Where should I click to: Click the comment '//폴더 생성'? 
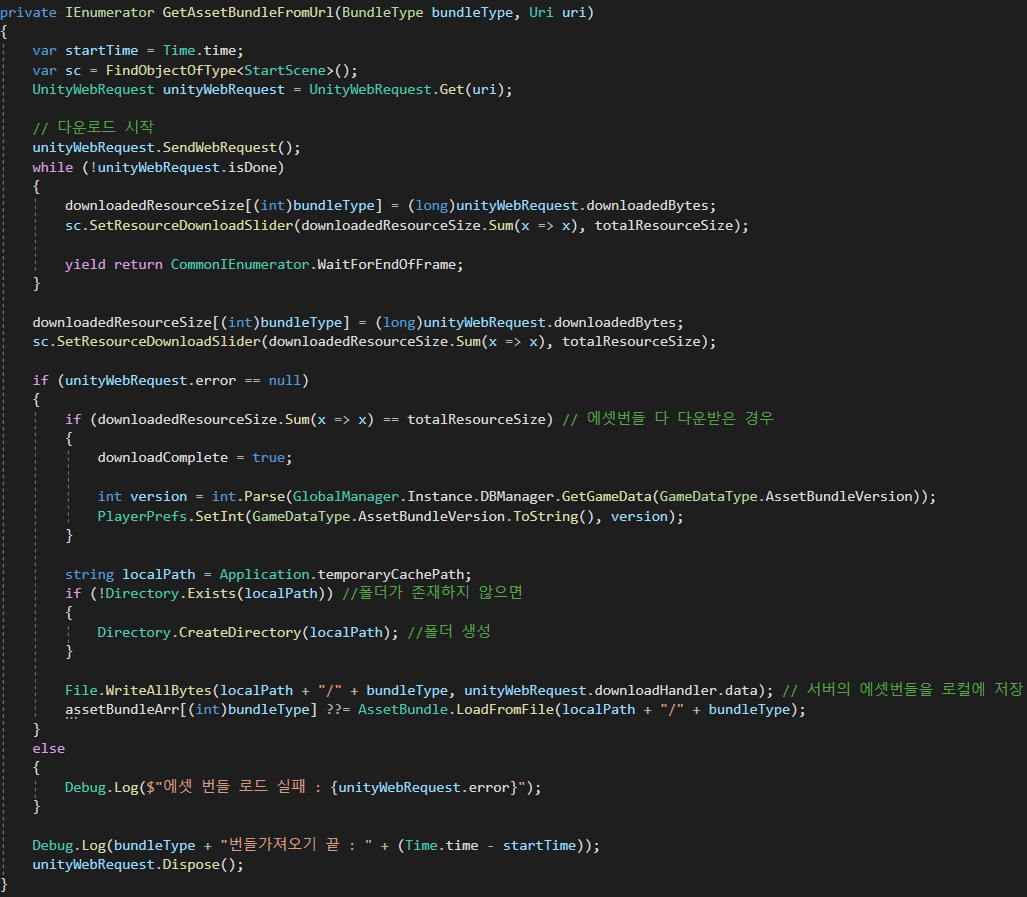point(449,631)
